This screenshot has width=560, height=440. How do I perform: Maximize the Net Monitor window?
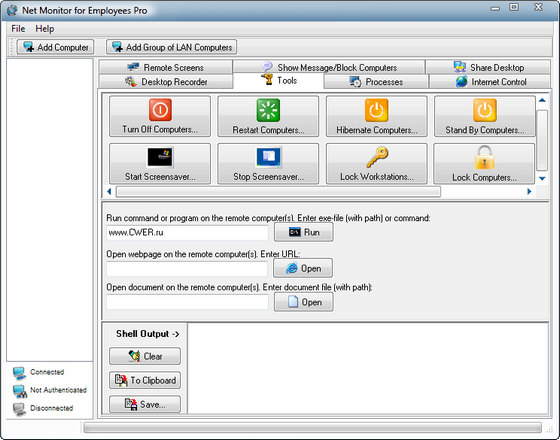point(514,7)
